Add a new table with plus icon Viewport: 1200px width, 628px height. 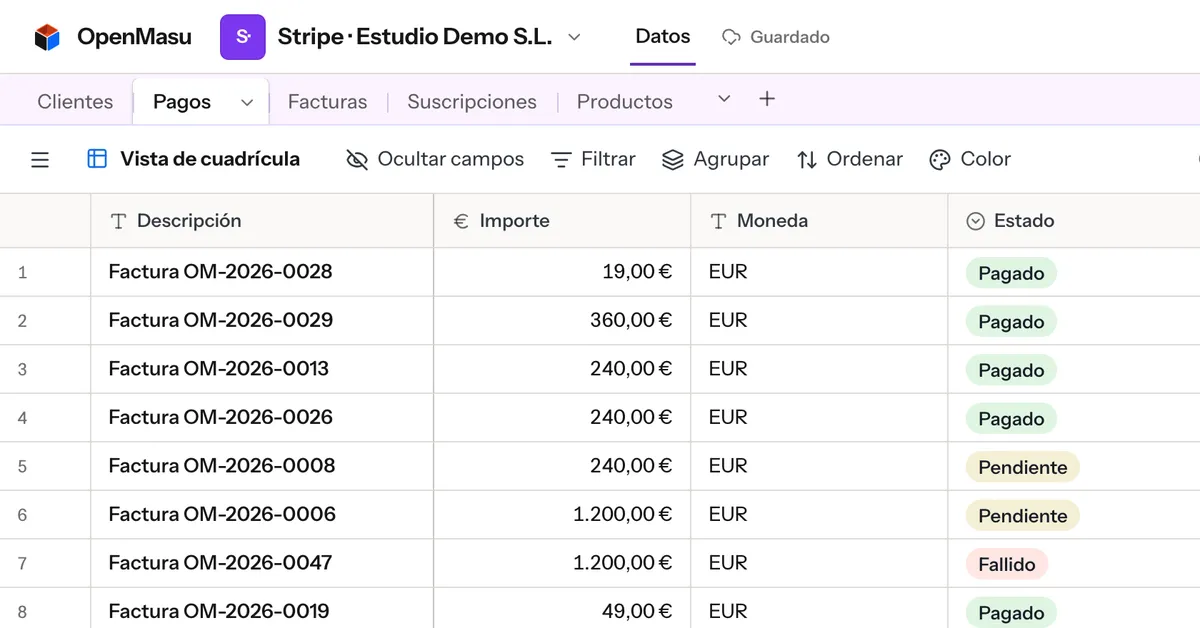[x=767, y=98]
